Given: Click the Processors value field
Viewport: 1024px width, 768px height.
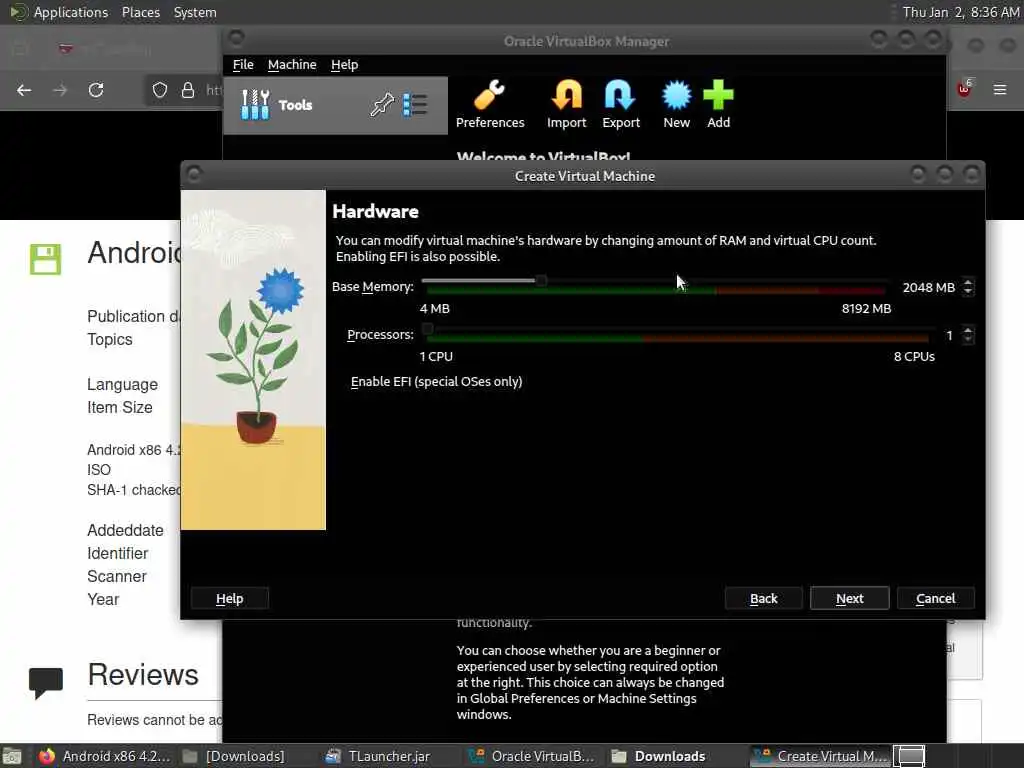Looking at the screenshot, I should [949, 336].
